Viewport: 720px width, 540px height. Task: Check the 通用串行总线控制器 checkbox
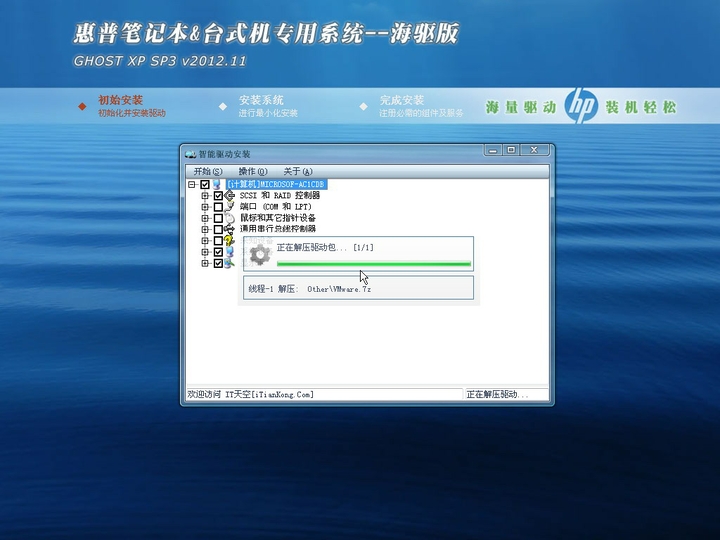tap(218, 229)
